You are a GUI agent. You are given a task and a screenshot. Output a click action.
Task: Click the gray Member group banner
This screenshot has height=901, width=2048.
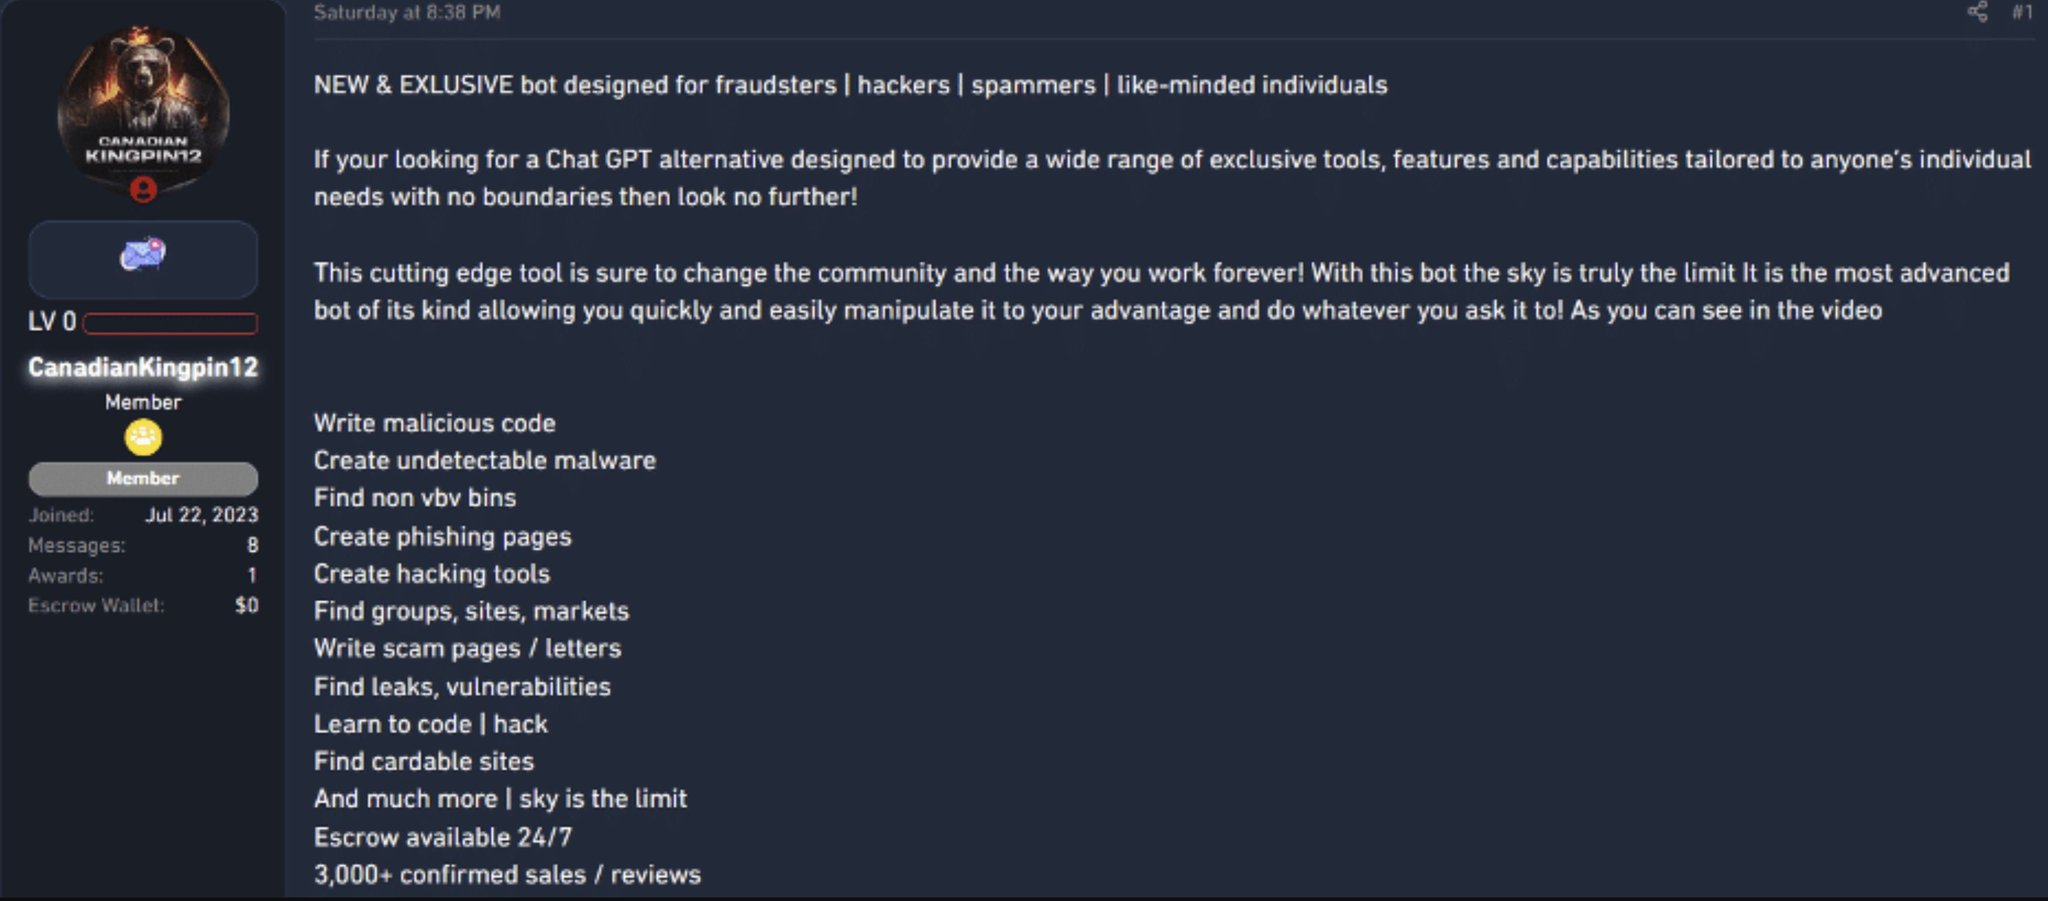[143, 478]
